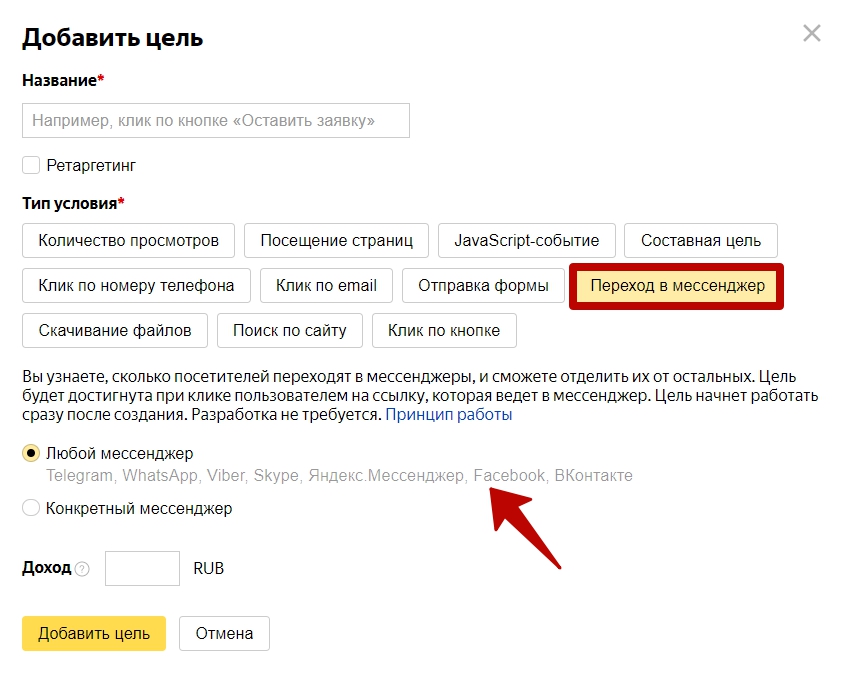Choose Скачивание файлов condition type
Image resolution: width=843 pixels, height=673 pixels.
tap(115, 331)
